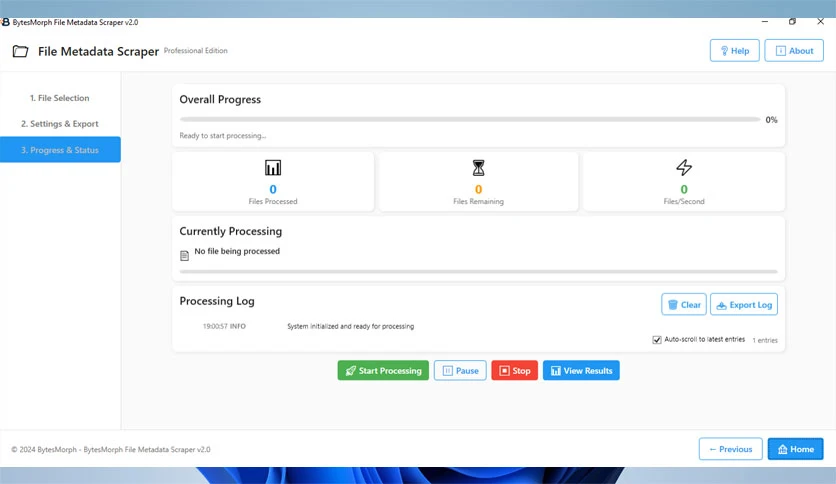The width and height of the screenshot is (836, 484).
Task: Click the Files/Second lightning bolt icon
Action: [684, 167]
